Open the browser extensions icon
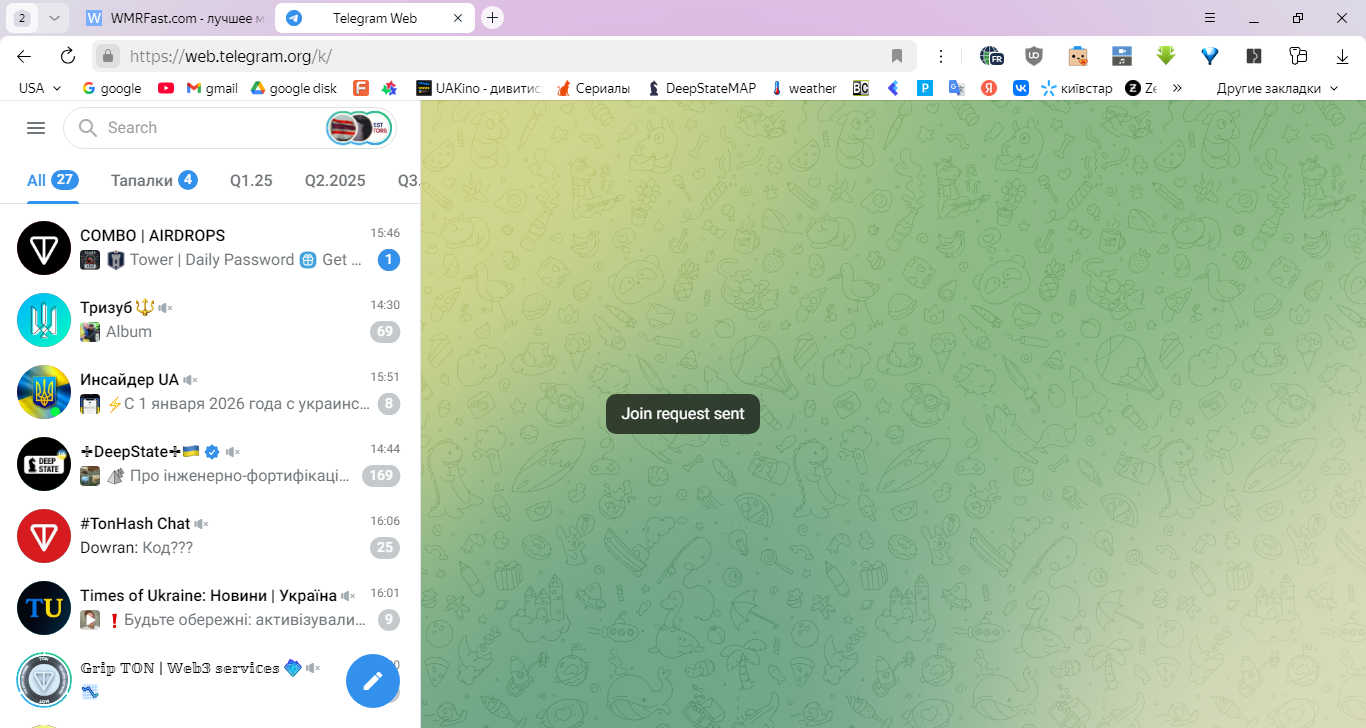This screenshot has width=1366, height=728. coord(1298,56)
